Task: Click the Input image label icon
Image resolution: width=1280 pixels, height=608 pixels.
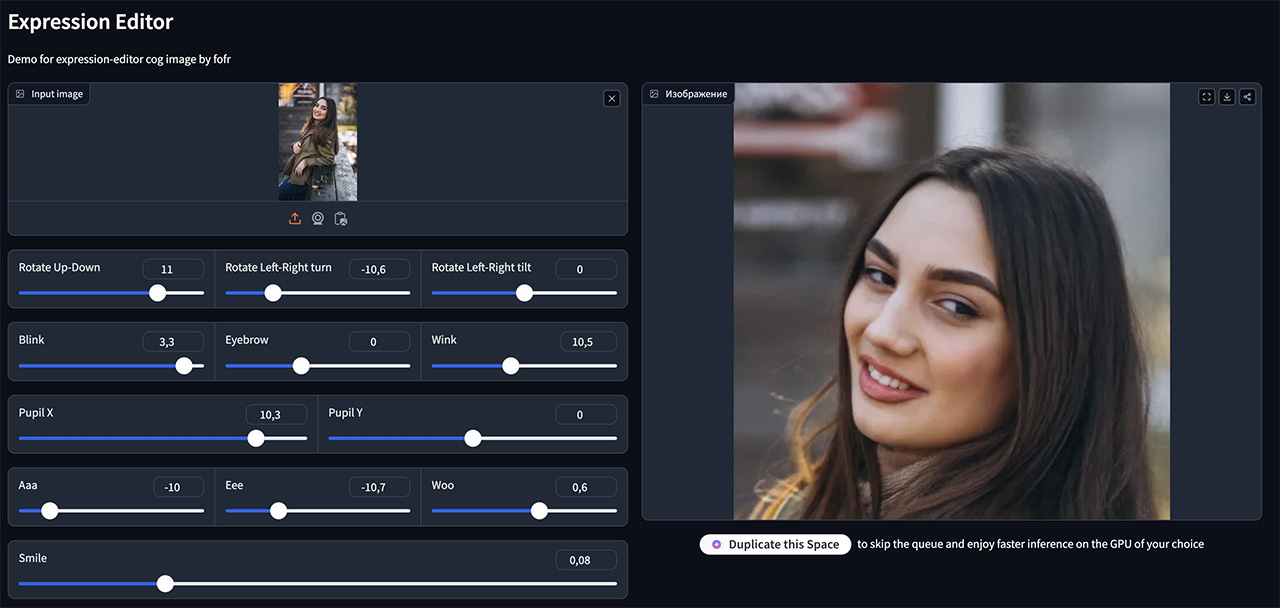Action: [20, 94]
